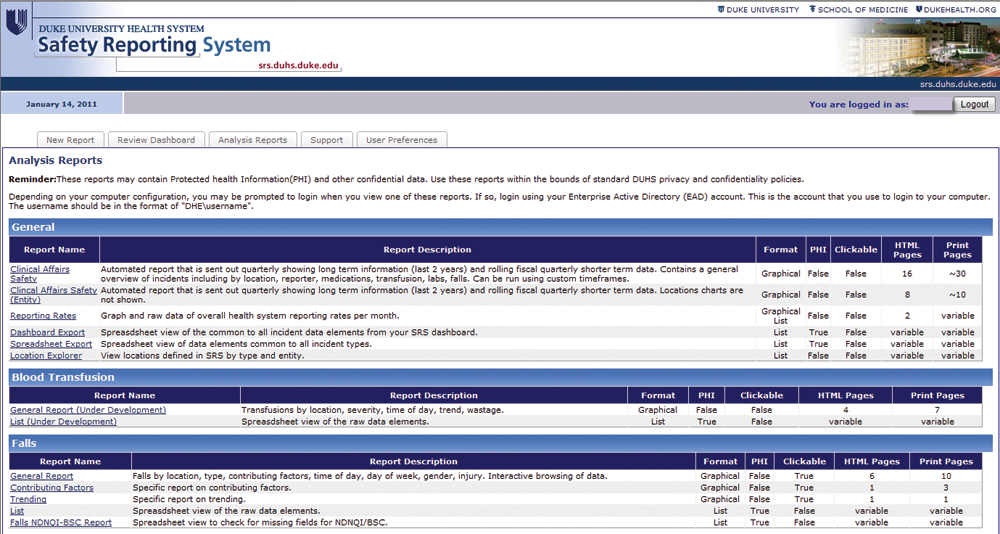Image resolution: width=1000 pixels, height=534 pixels.
Task: Click the Safety Reporting System title
Action: pos(154,45)
